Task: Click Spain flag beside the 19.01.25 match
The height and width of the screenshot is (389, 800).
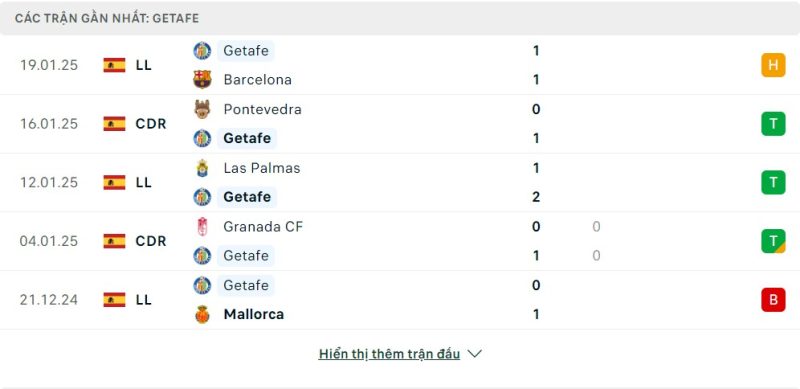Action: click(x=114, y=65)
